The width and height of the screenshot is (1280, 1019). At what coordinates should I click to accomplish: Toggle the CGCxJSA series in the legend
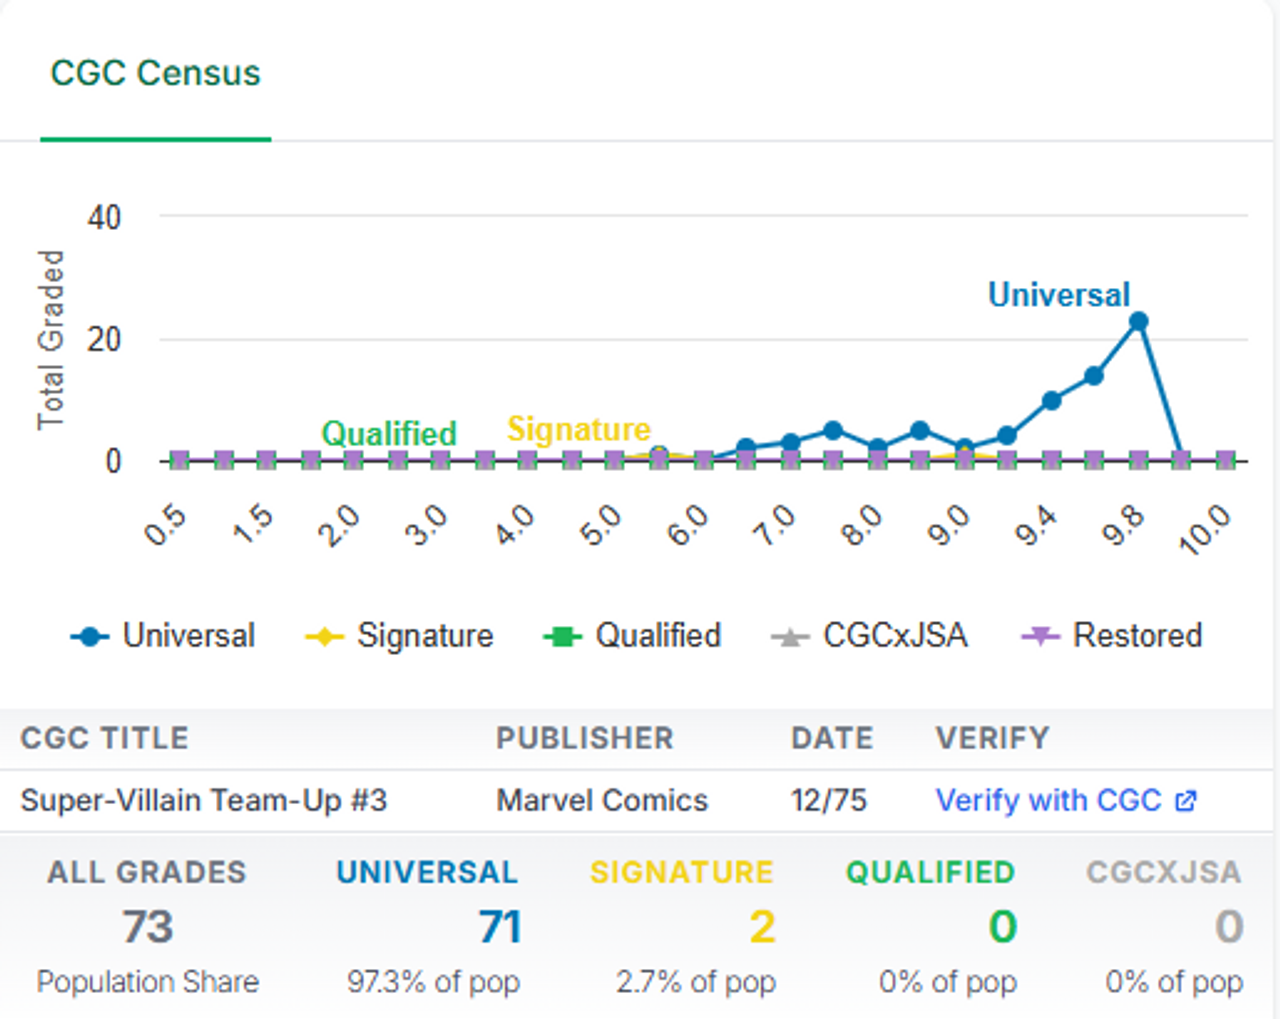[869, 636]
